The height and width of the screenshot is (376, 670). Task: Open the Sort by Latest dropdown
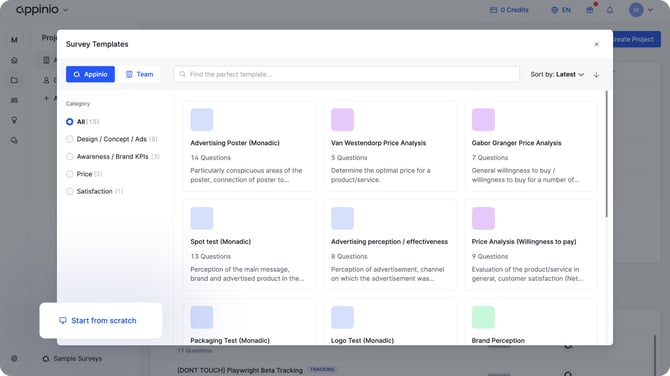click(557, 74)
